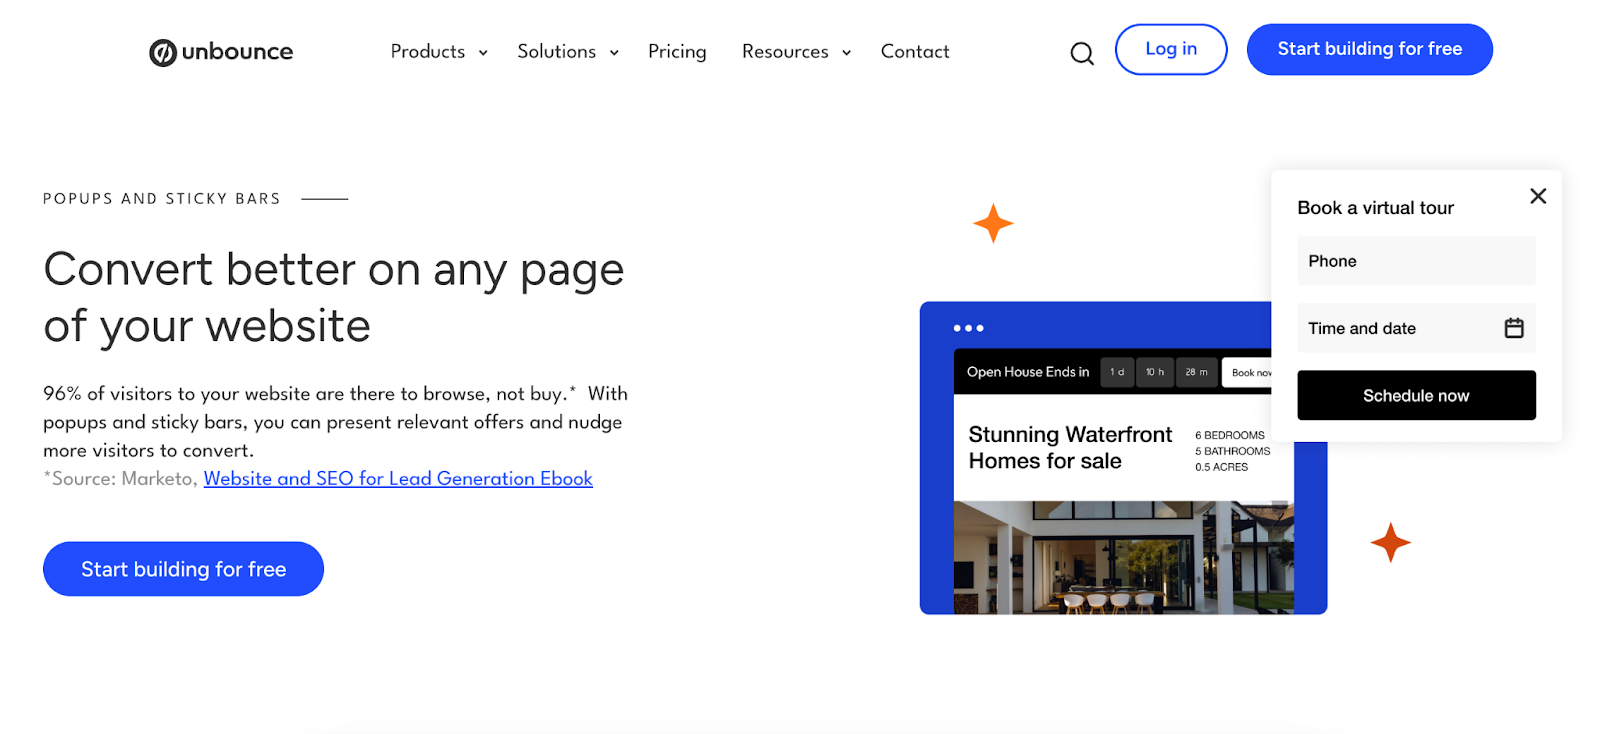The image size is (1600, 734).
Task: Click the header Start building for free button
Action: point(1369,49)
